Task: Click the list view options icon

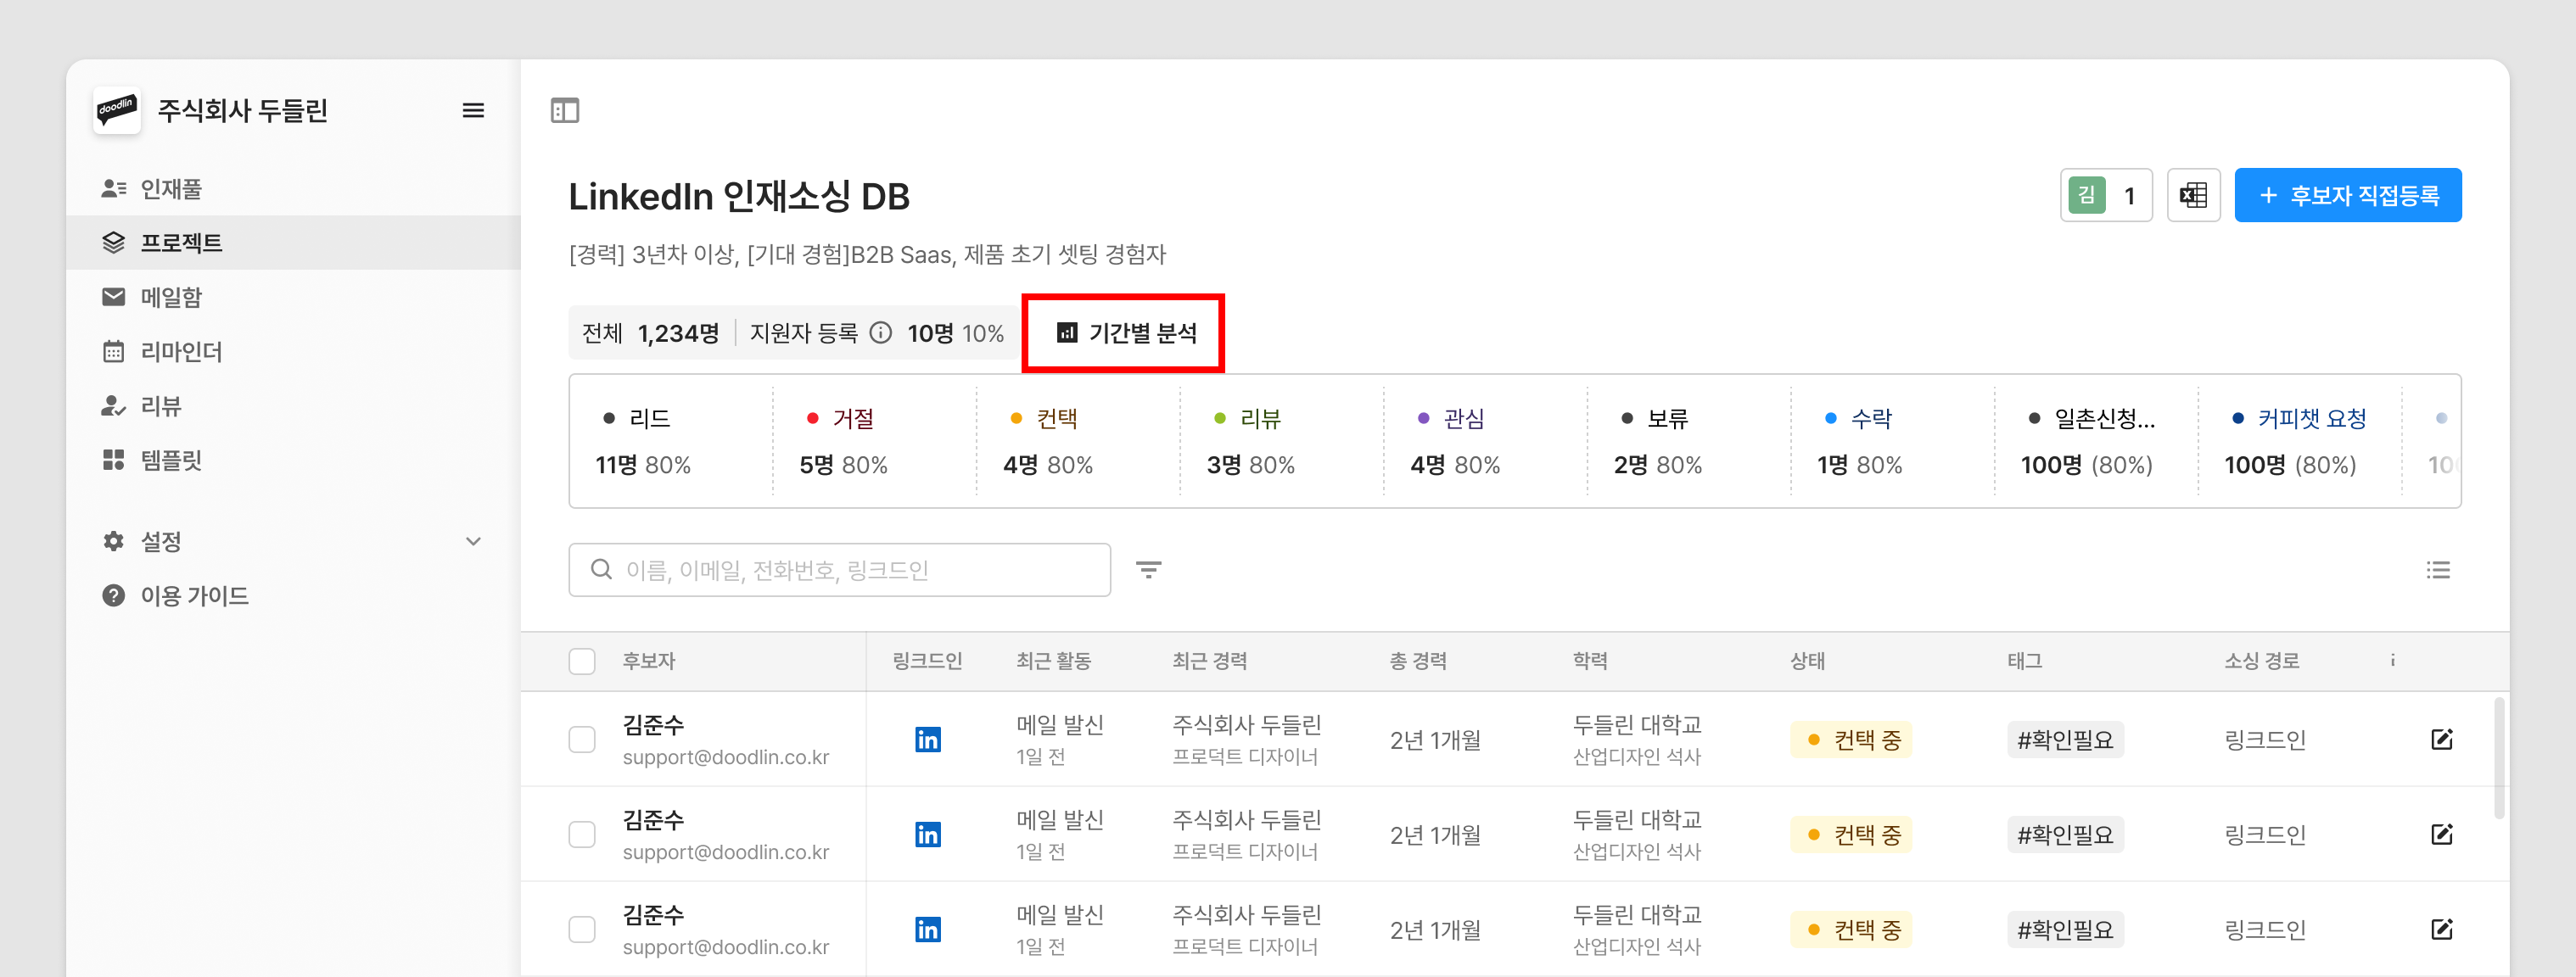Action: pyautogui.click(x=2438, y=570)
